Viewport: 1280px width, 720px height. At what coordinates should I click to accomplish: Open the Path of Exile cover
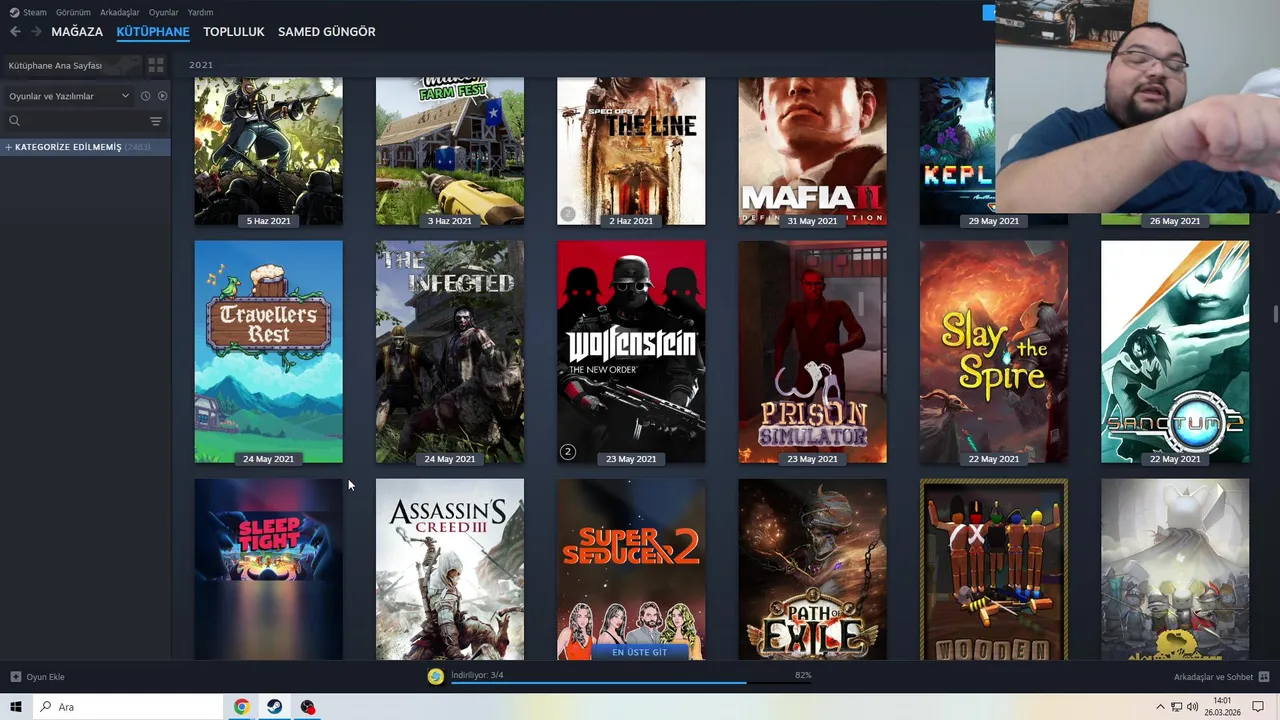coord(812,569)
